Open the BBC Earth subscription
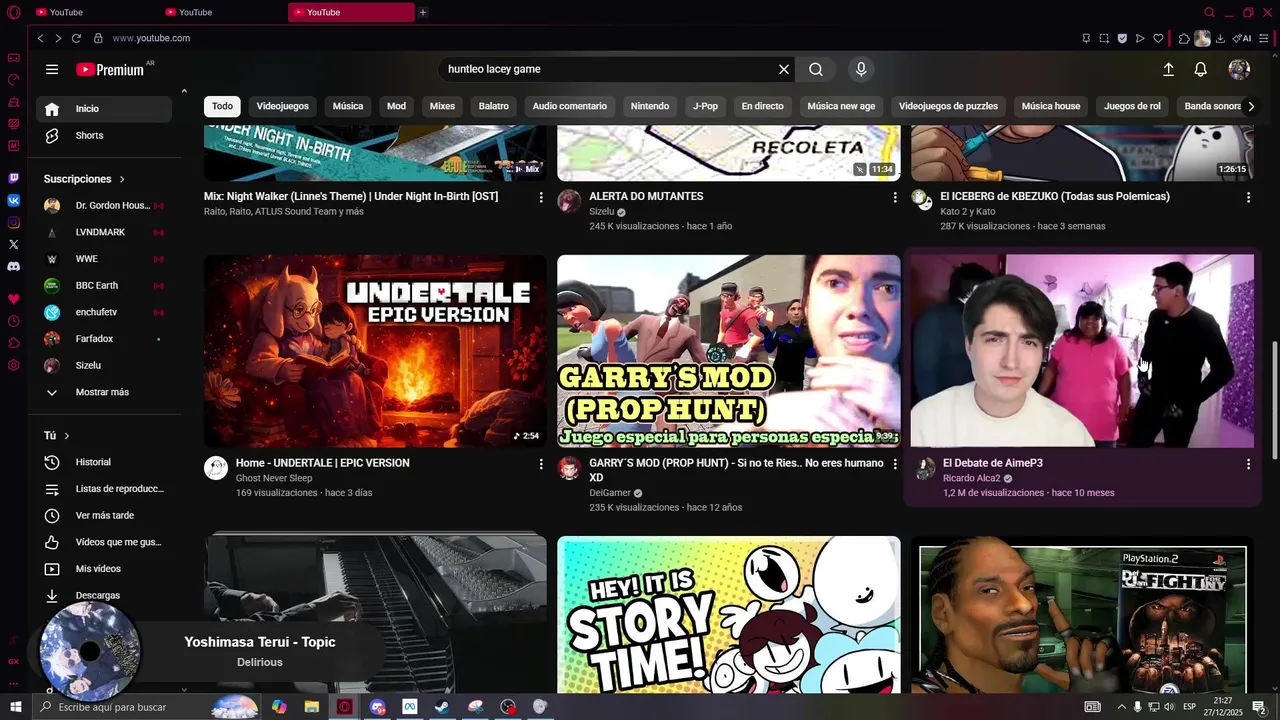 tap(104, 285)
